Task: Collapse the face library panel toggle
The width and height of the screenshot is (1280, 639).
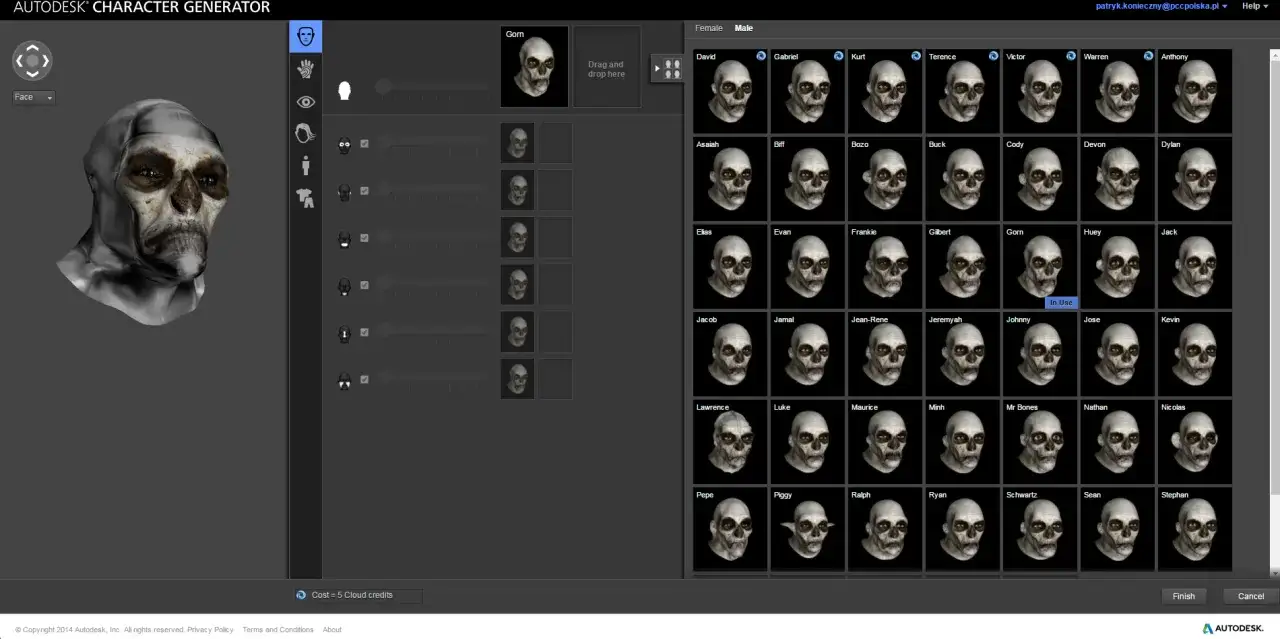Action: (x=667, y=68)
